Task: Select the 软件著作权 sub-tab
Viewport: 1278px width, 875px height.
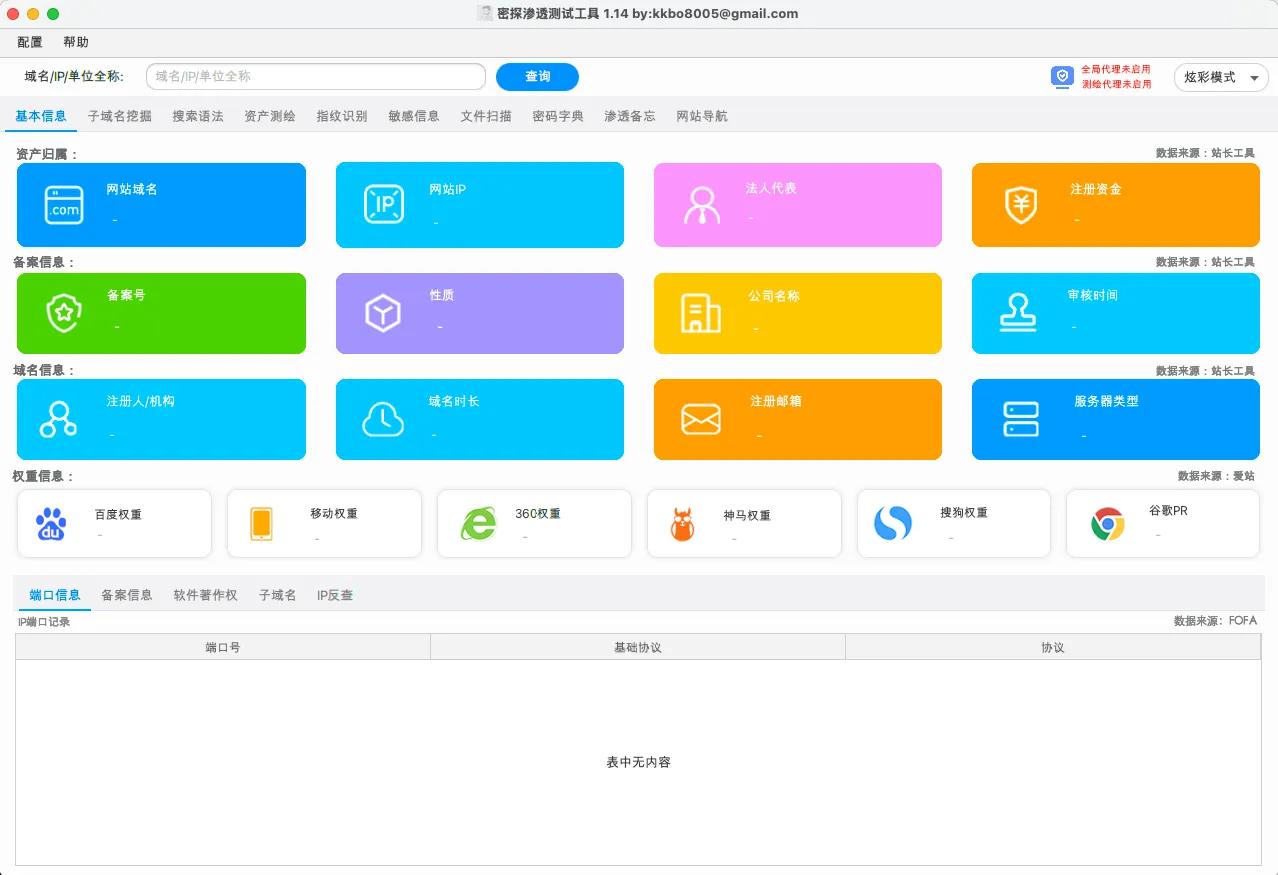Action: pos(205,595)
